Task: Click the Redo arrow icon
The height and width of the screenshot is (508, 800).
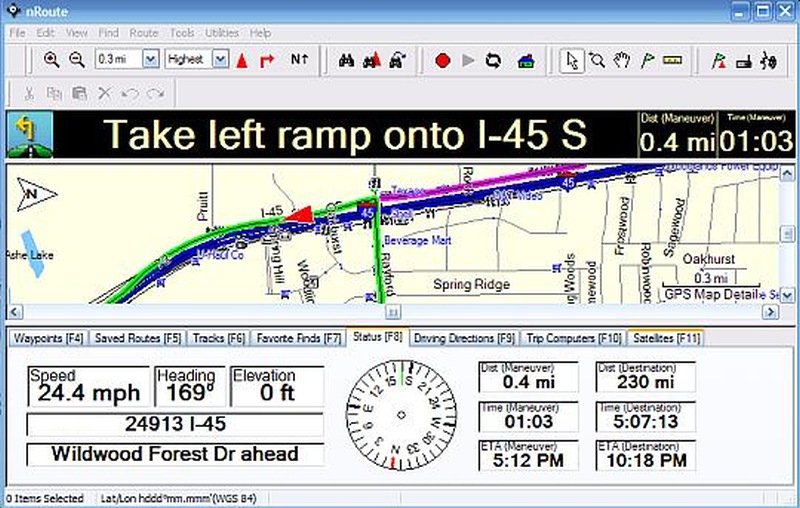Action: [x=155, y=93]
